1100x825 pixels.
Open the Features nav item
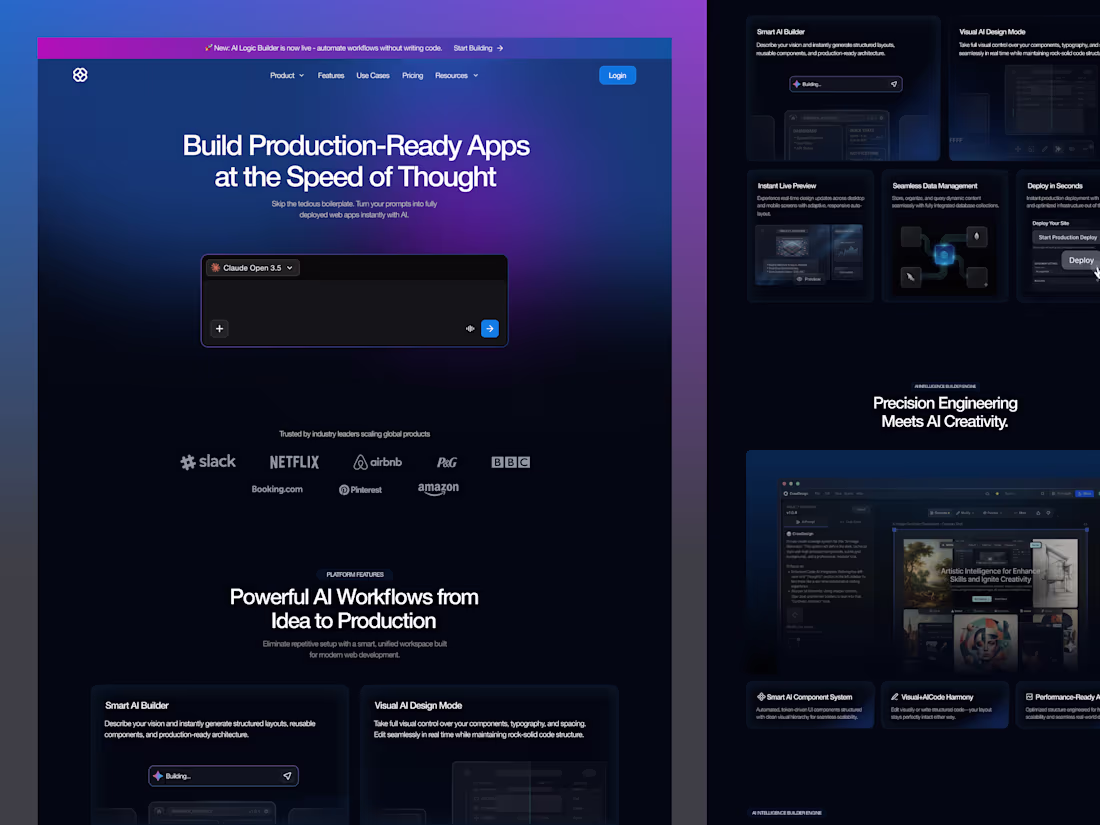[330, 76]
